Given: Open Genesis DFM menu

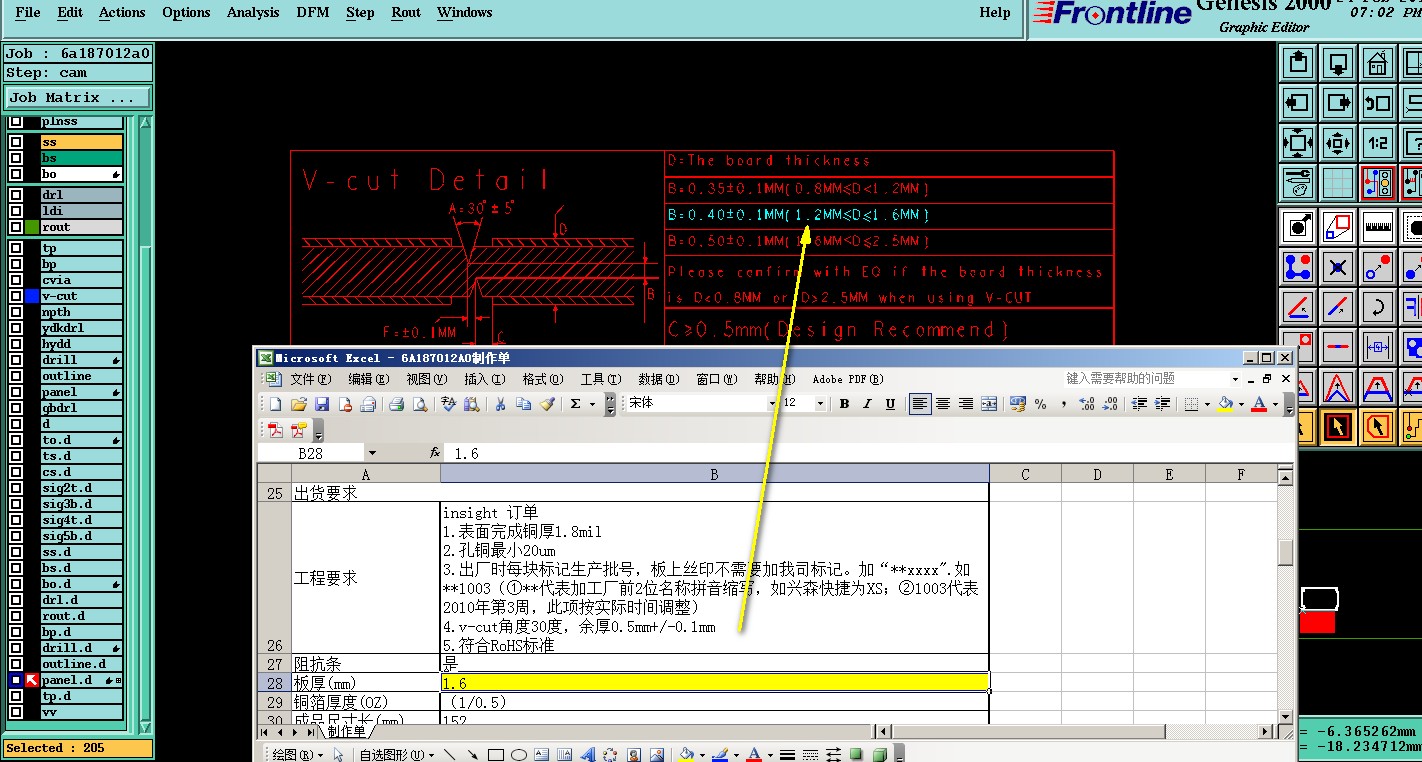Looking at the screenshot, I should pos(313,13).
